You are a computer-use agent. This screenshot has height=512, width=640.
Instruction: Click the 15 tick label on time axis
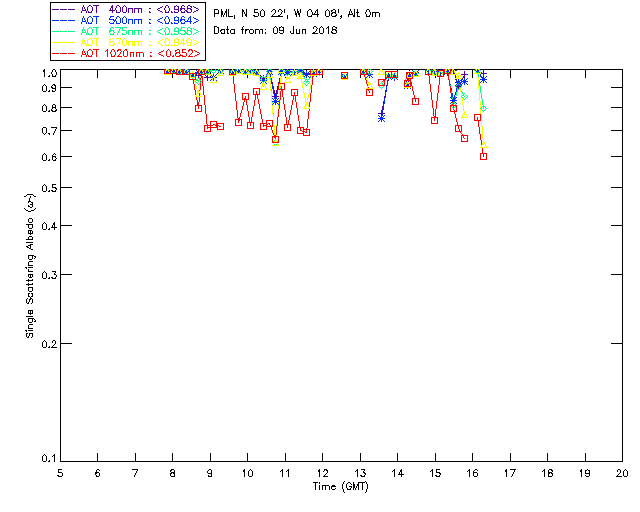(435, 473)
